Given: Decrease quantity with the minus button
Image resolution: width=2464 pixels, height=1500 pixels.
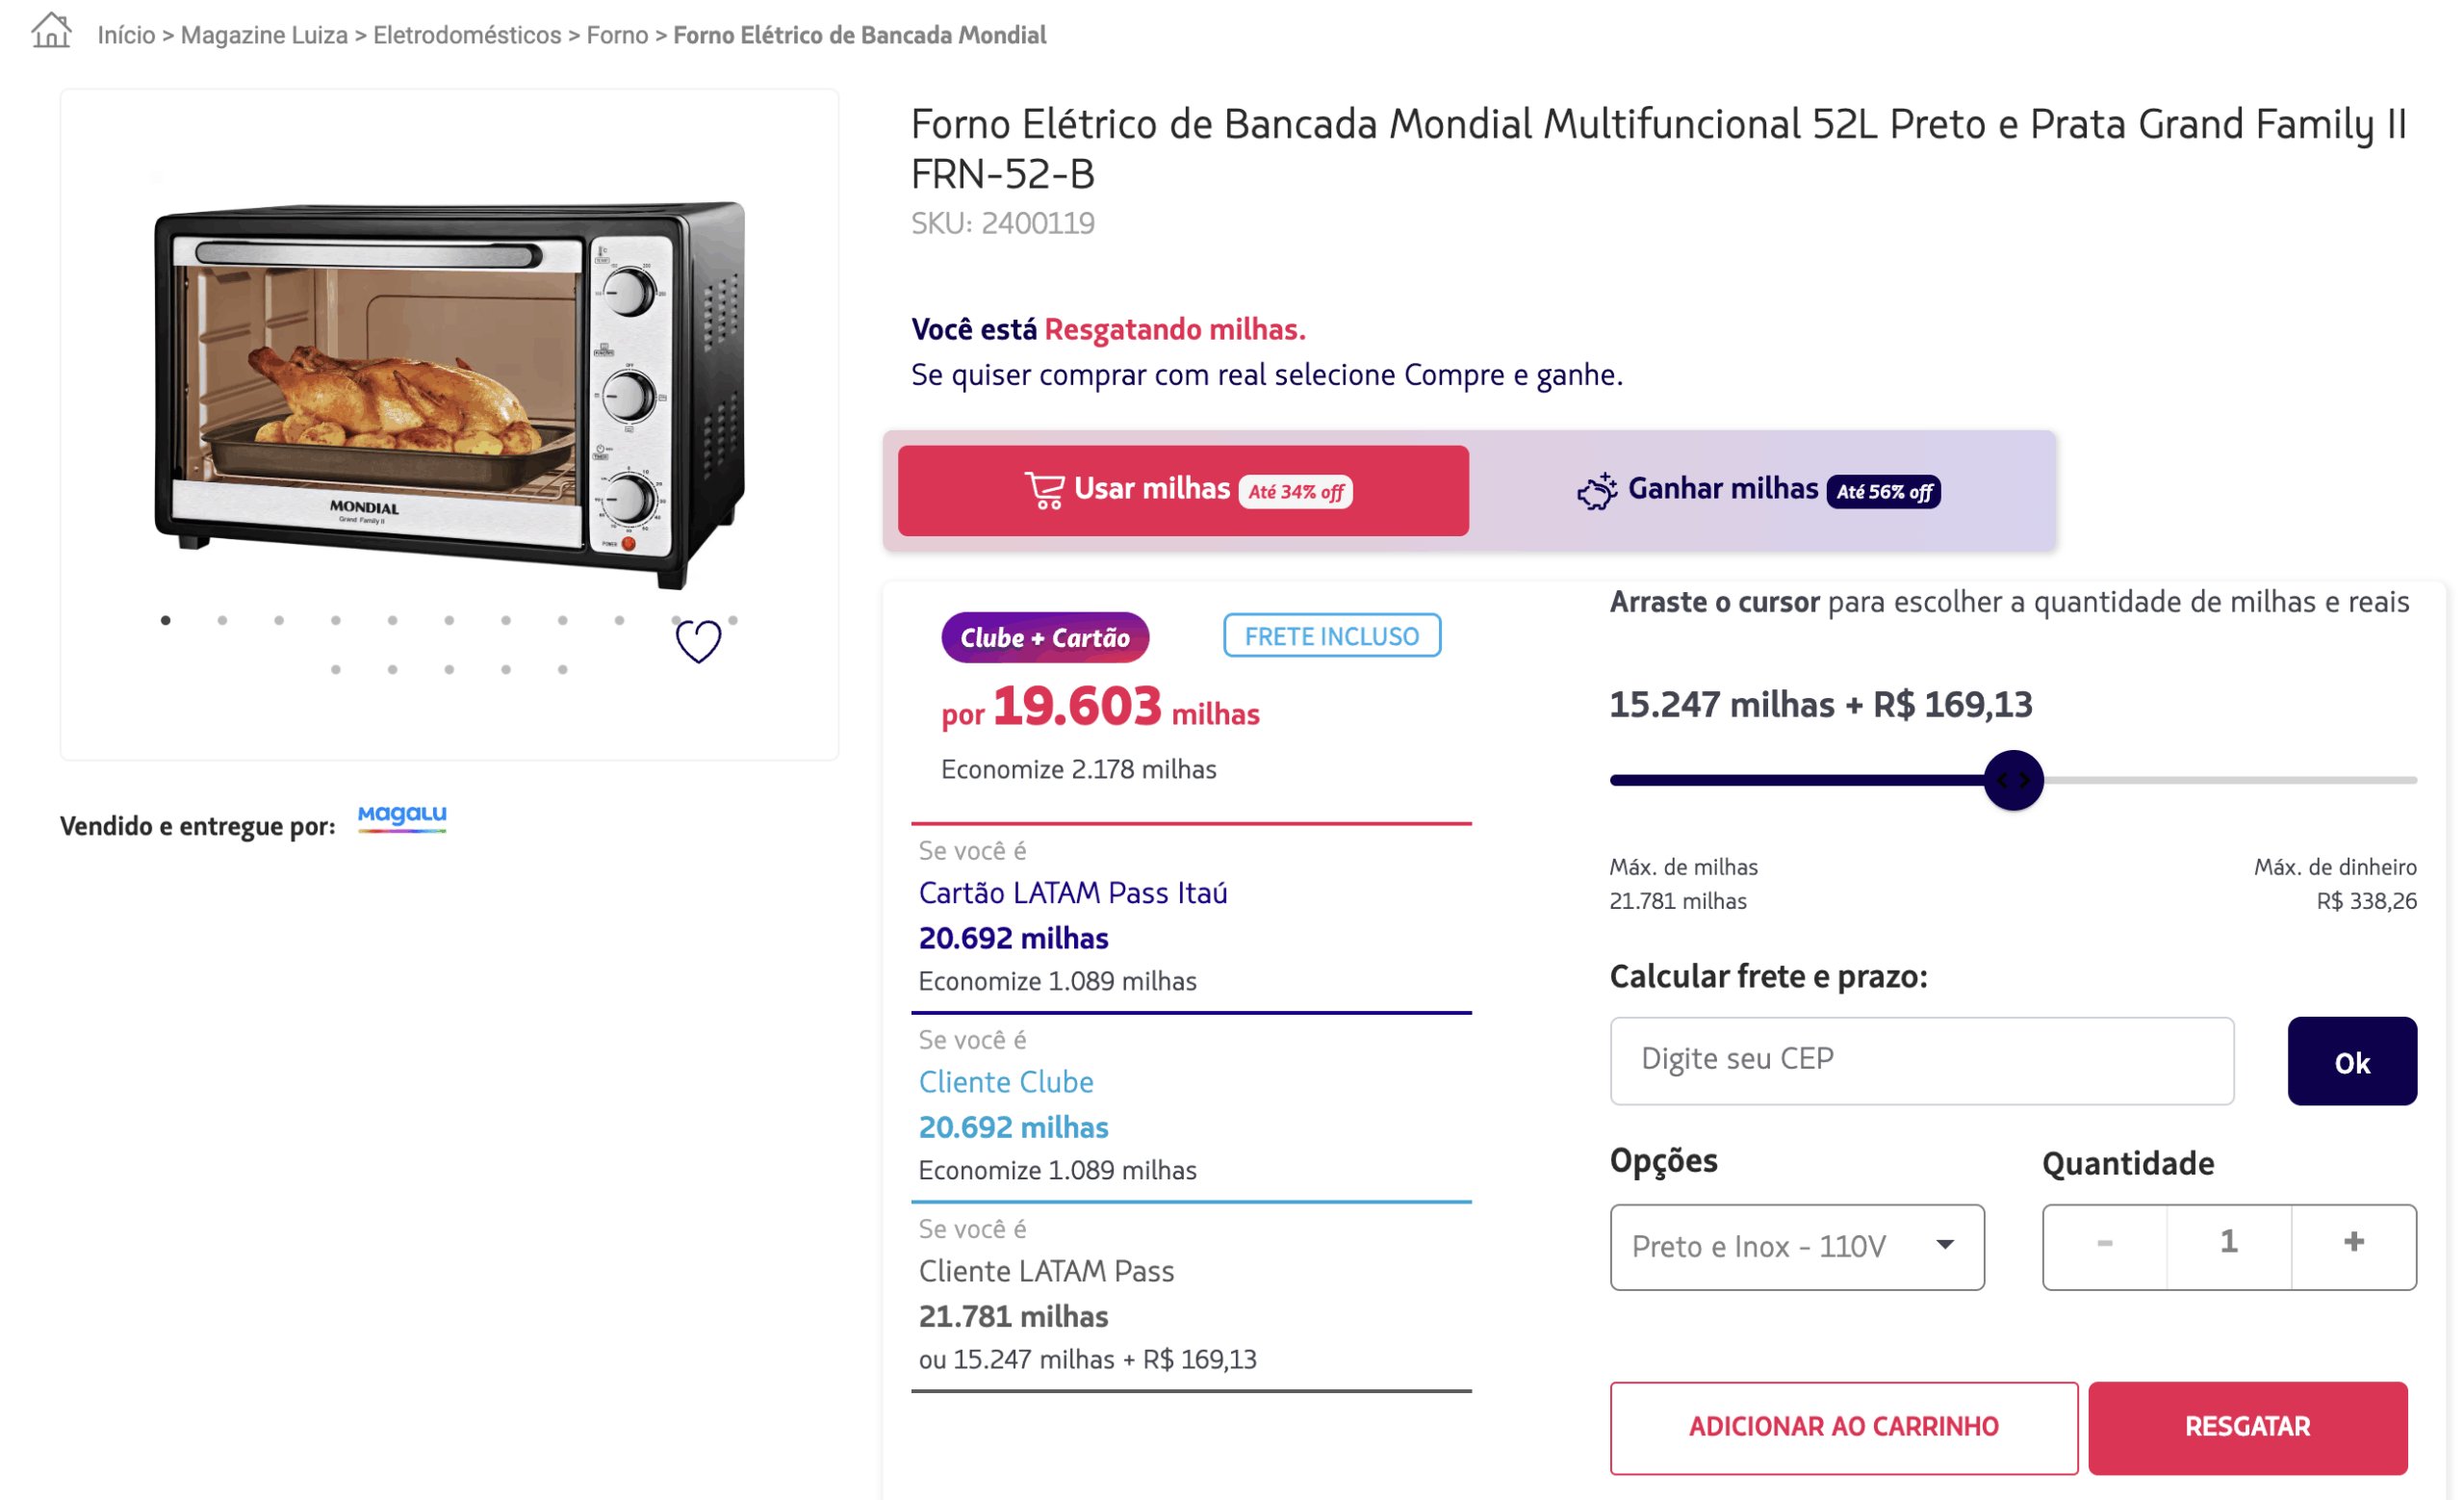Looking at the screenshot, I should point(2104,1243).
